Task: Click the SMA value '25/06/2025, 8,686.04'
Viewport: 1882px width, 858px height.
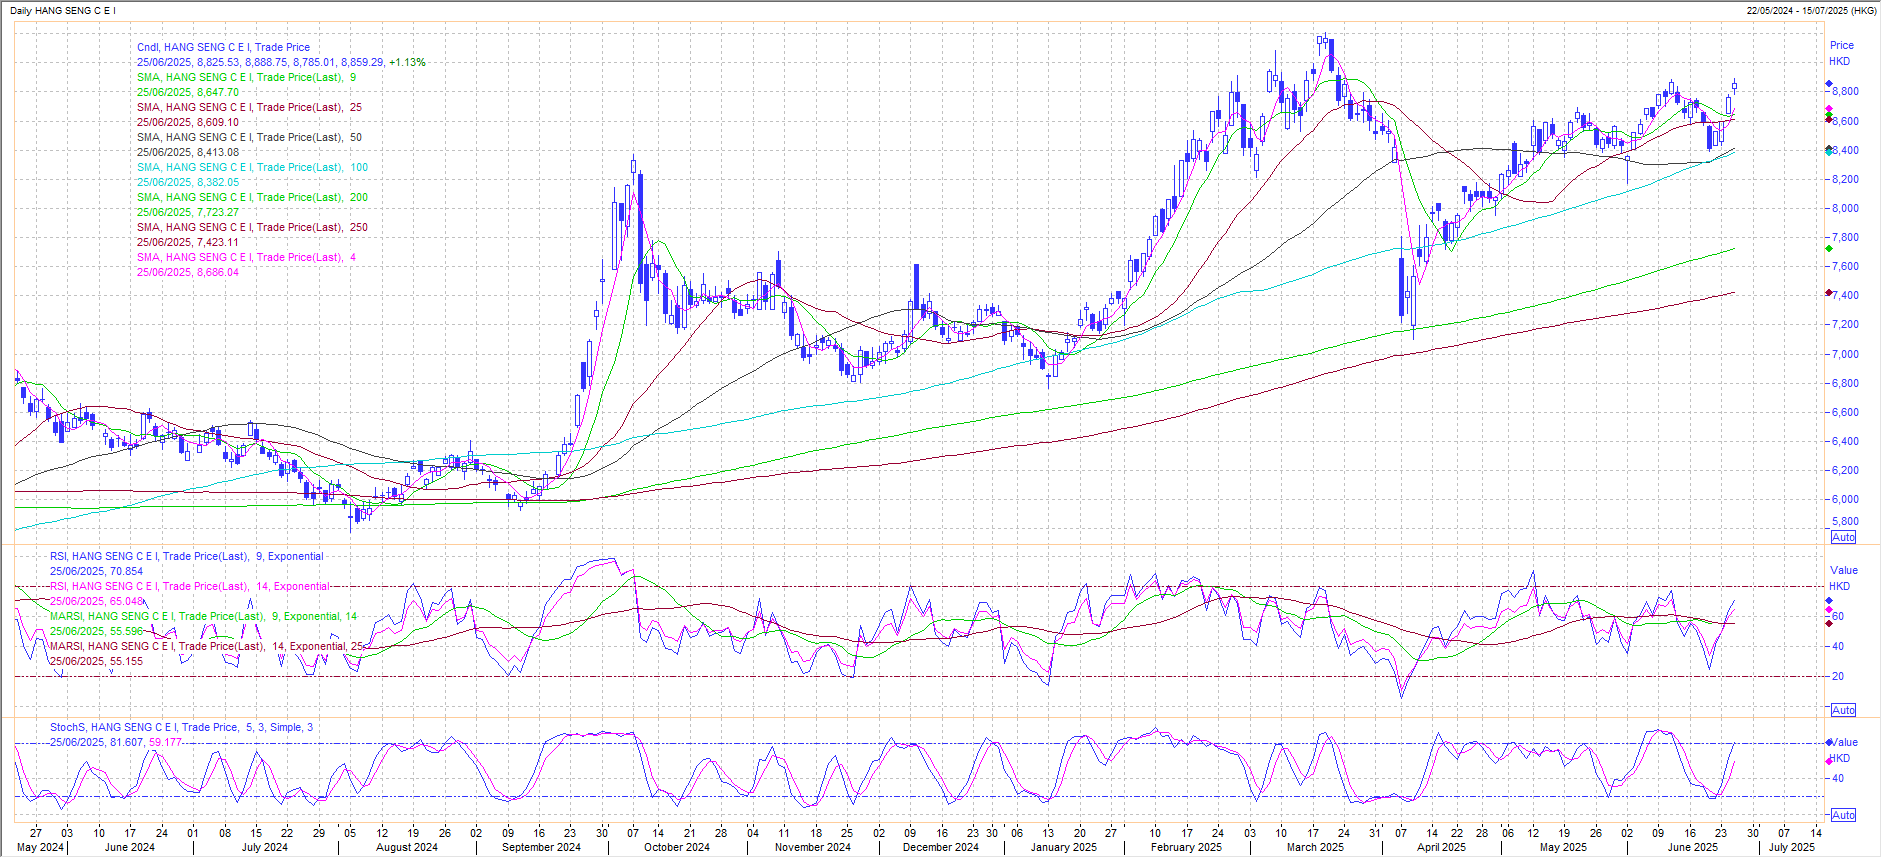Action: point(188,272)
